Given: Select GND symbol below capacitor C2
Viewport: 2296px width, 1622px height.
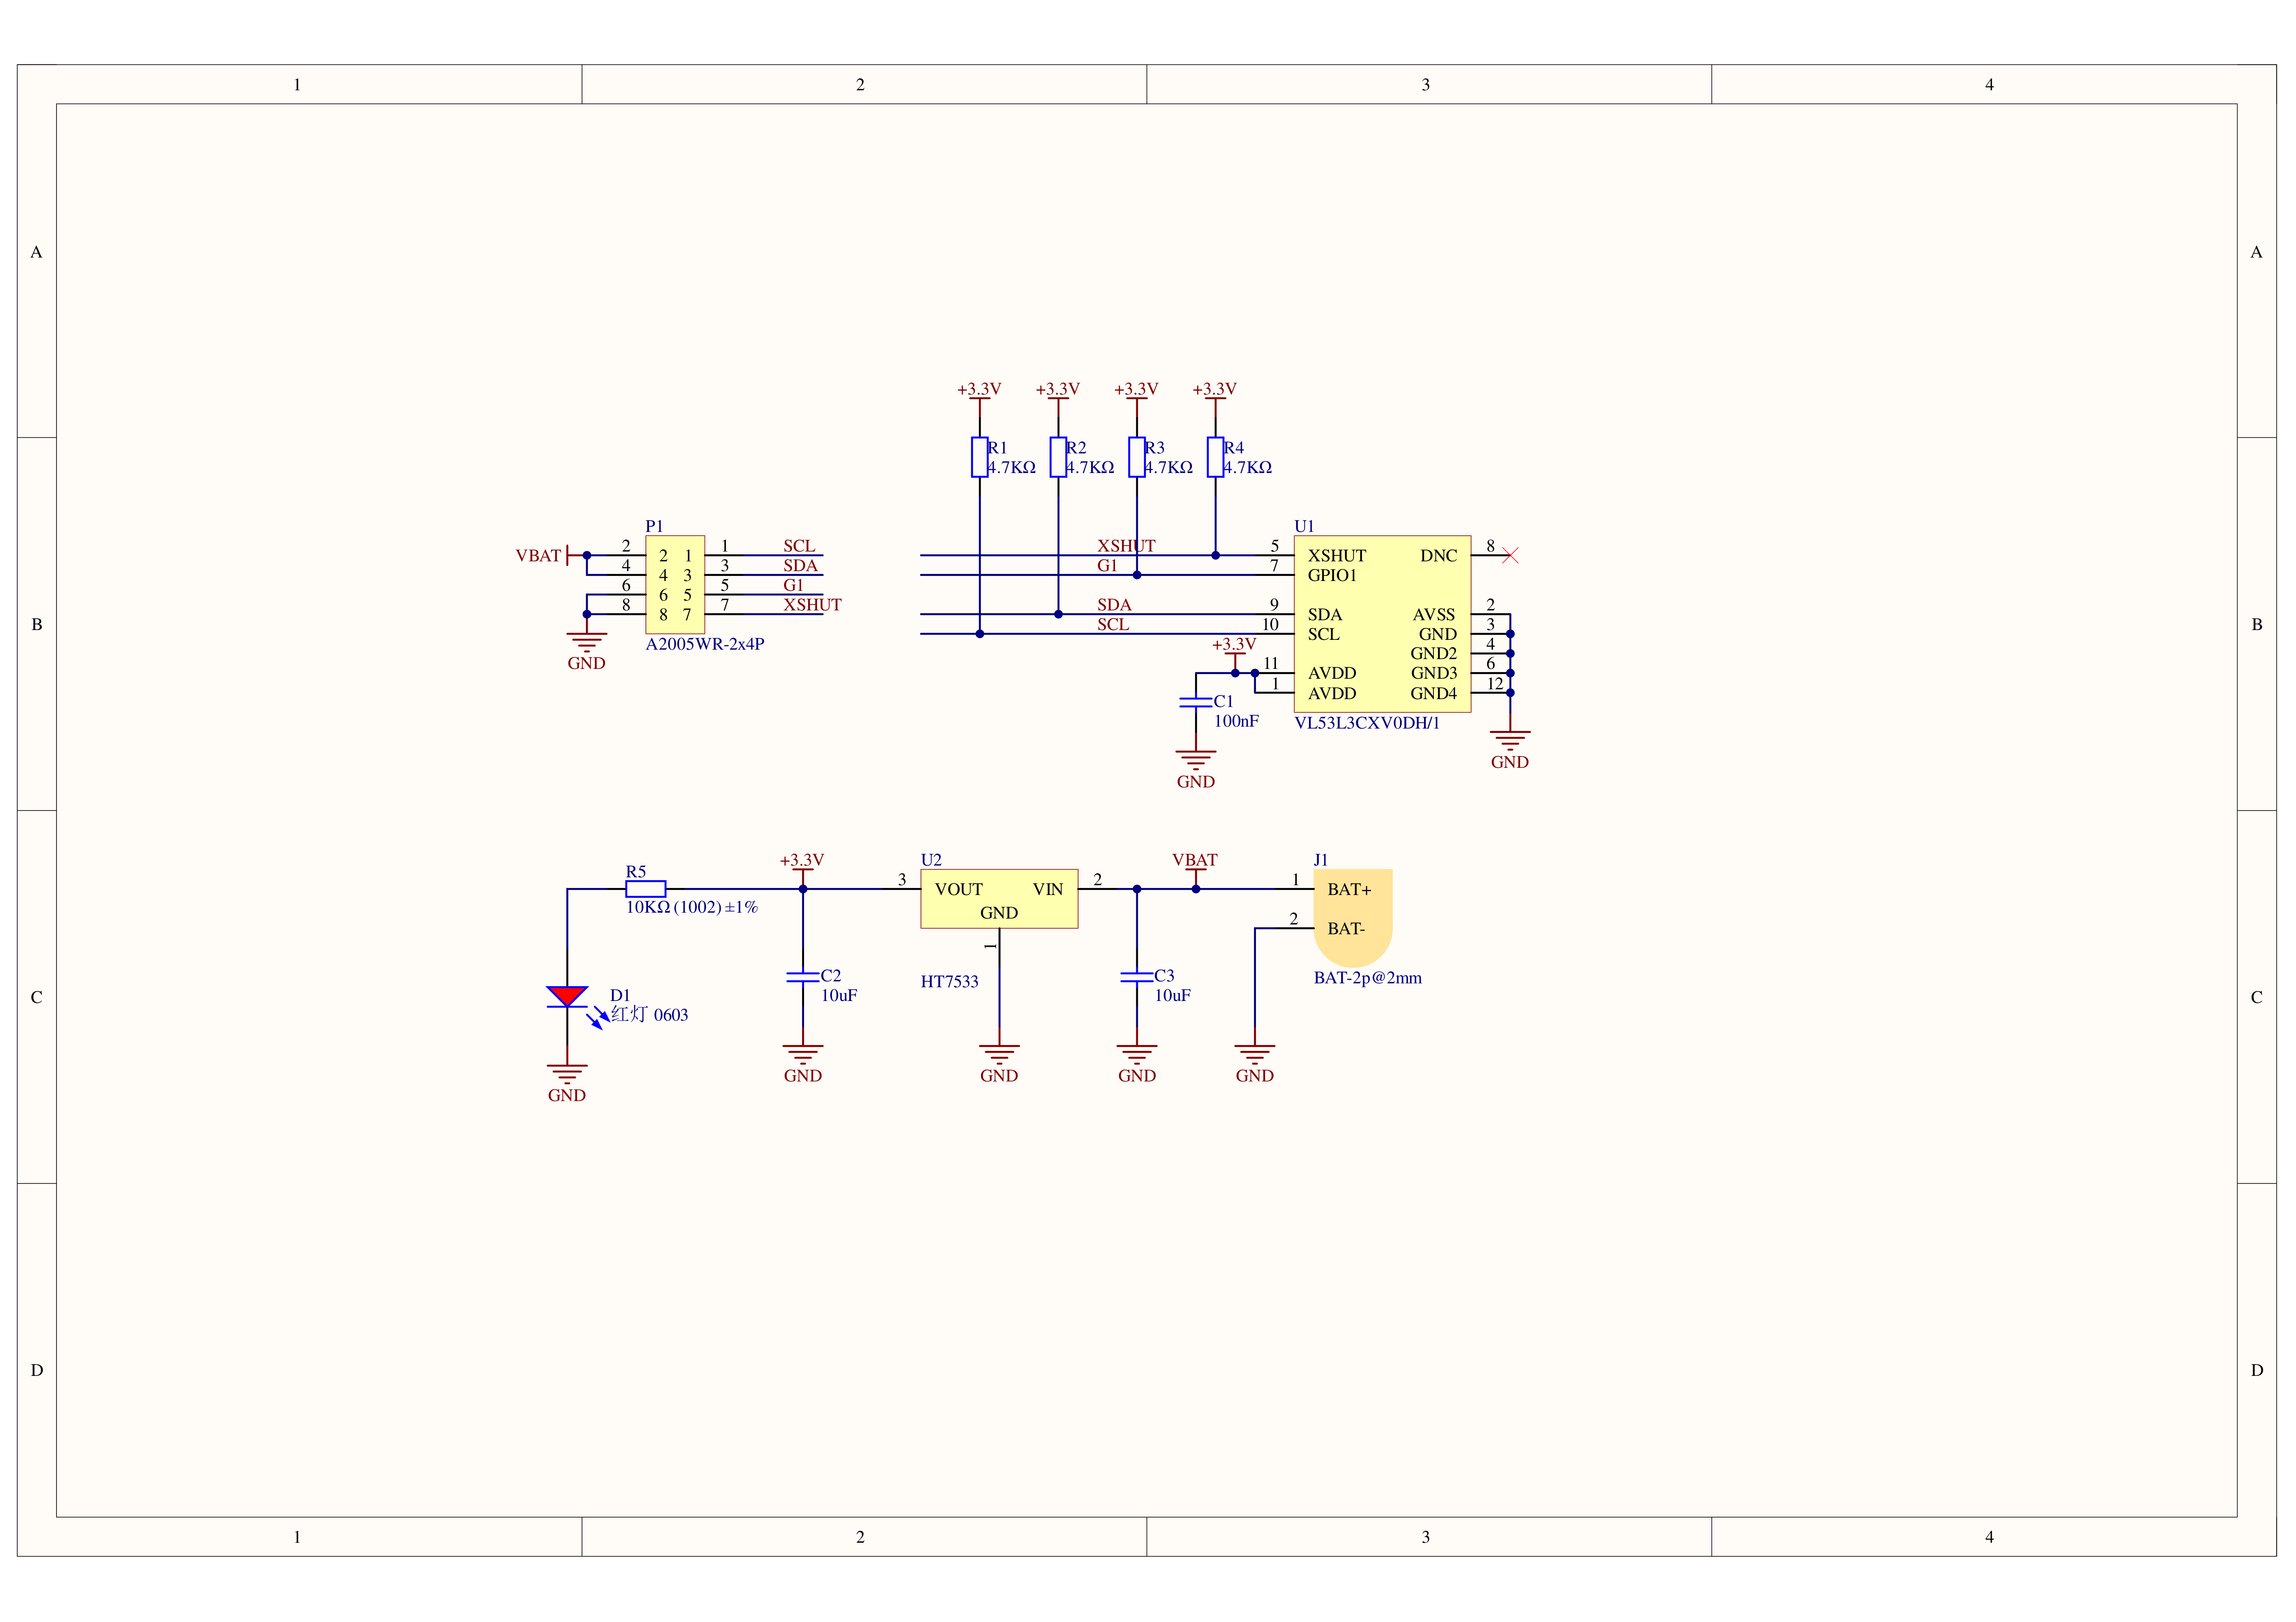Looking at the screenshot, I should click(803, 1055).
